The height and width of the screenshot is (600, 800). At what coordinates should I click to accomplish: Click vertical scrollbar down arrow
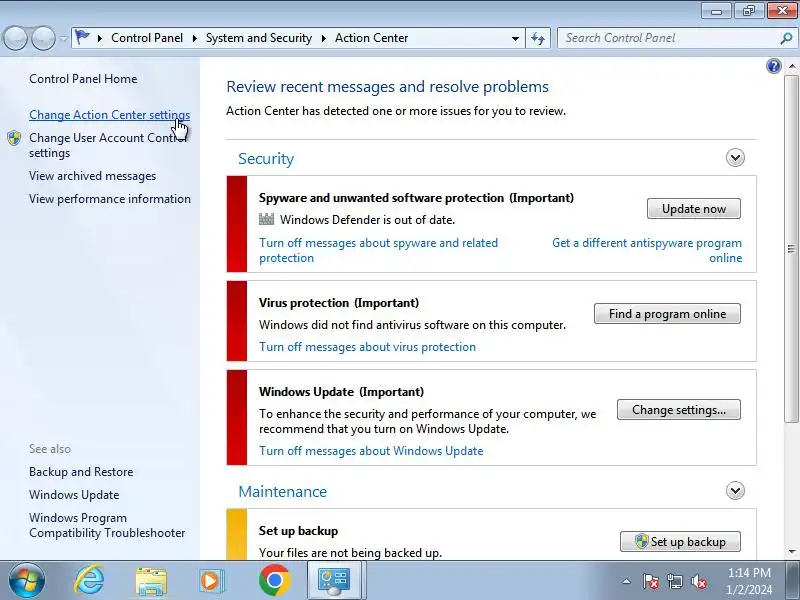792,552
